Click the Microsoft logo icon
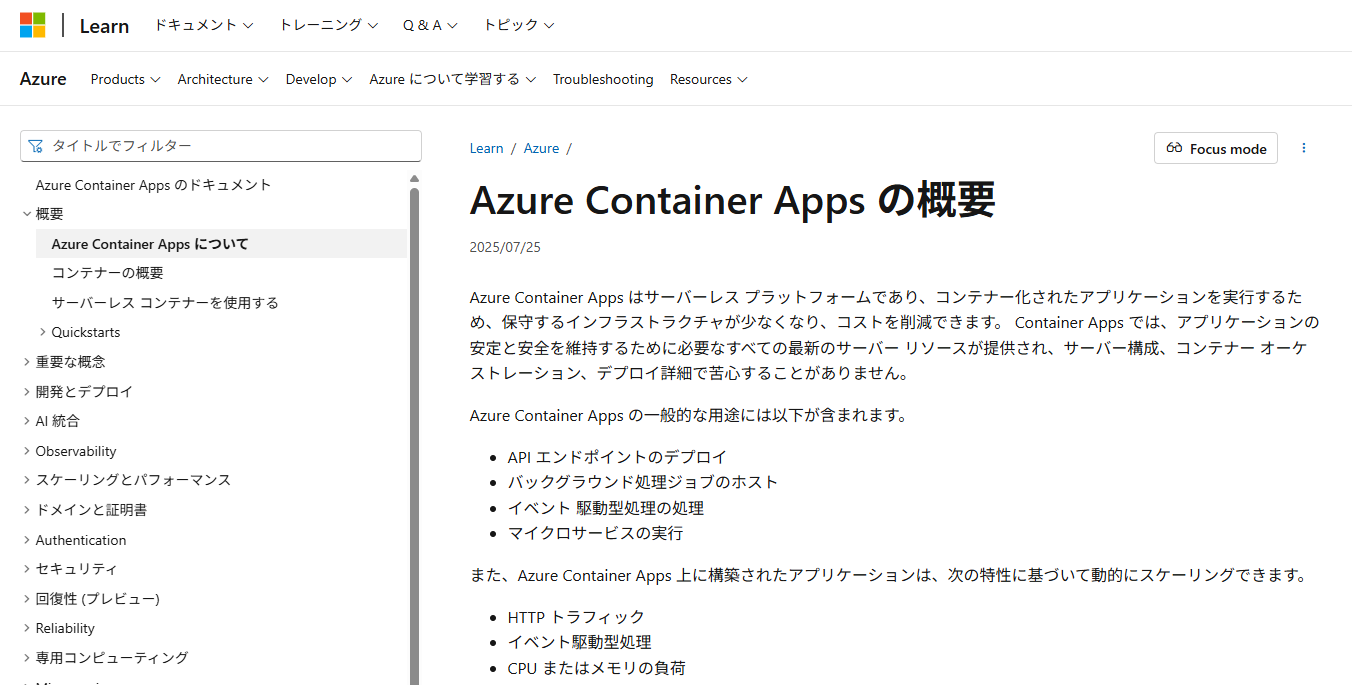 click(x=32, y=25)
